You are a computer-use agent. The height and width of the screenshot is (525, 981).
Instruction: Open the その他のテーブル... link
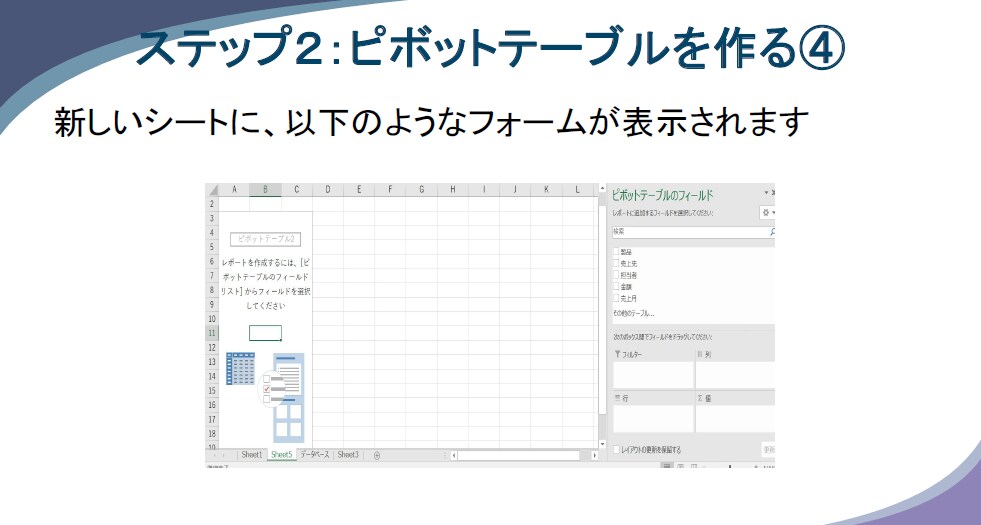point(633,313)
